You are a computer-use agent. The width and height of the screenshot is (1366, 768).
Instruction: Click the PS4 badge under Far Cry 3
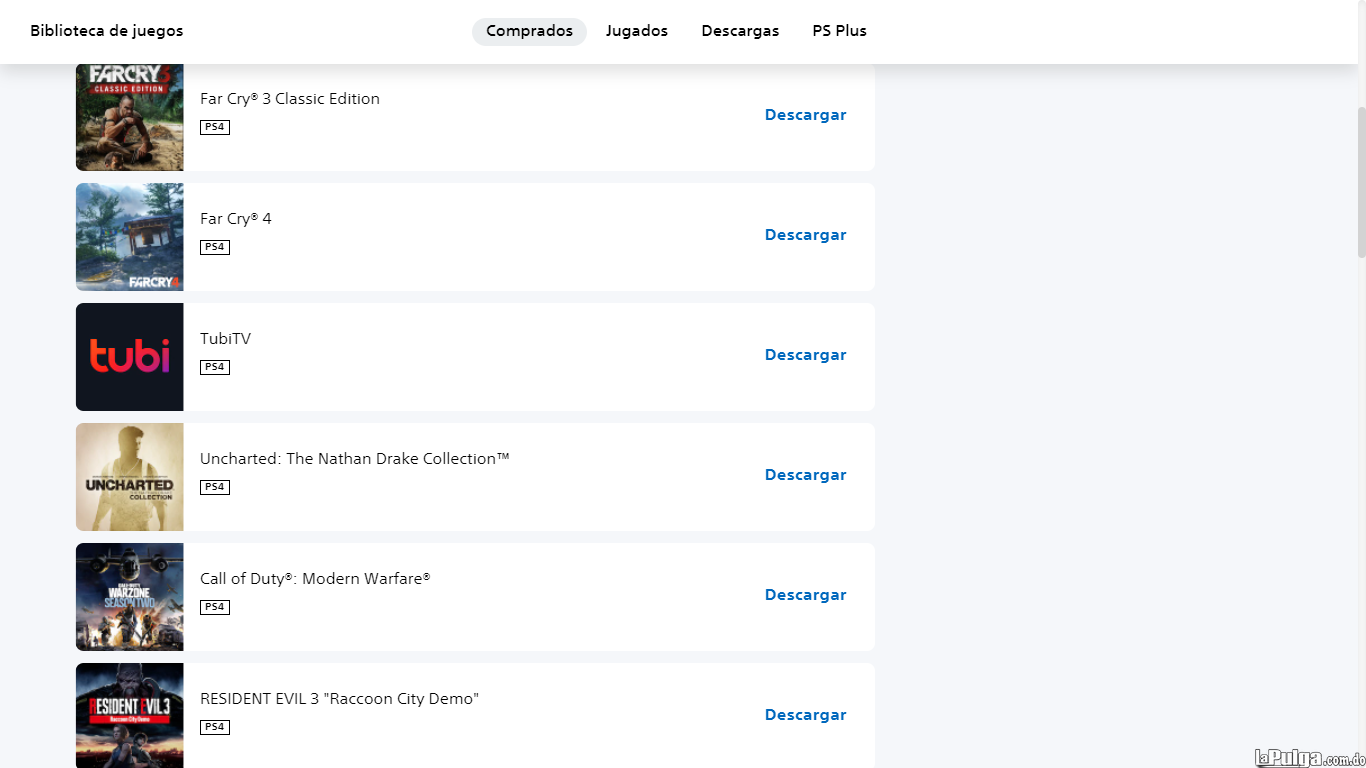pos(215,127)
